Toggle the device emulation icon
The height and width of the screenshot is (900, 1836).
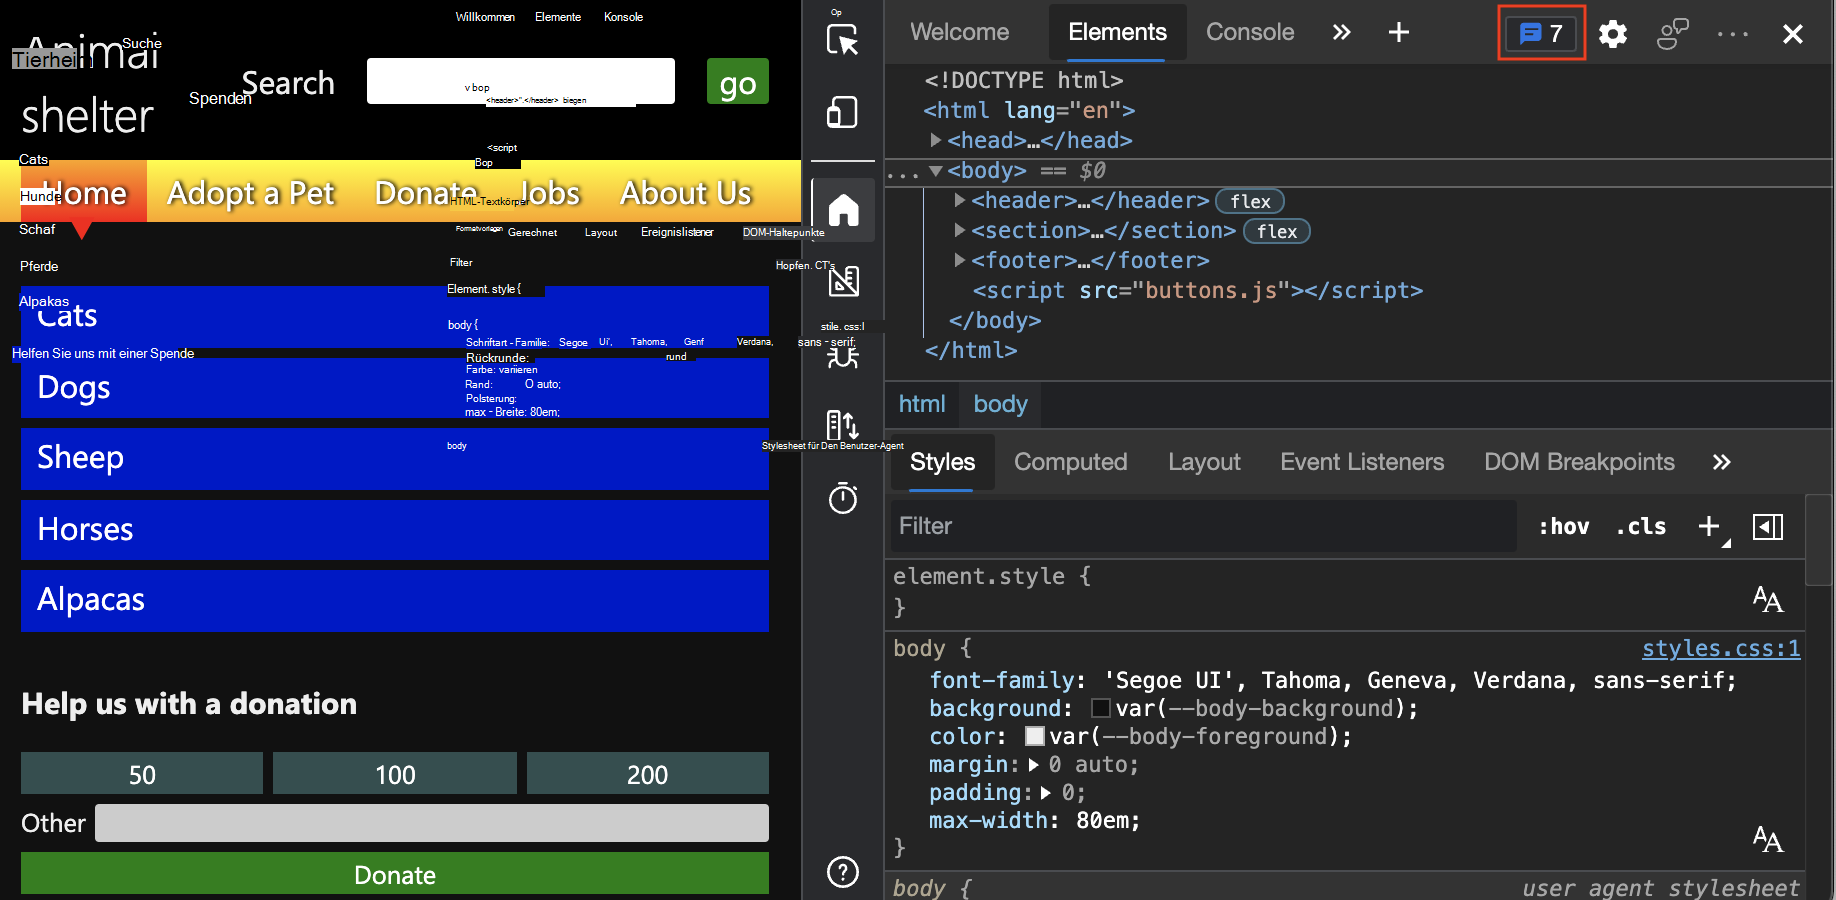[x=843, y=112]
